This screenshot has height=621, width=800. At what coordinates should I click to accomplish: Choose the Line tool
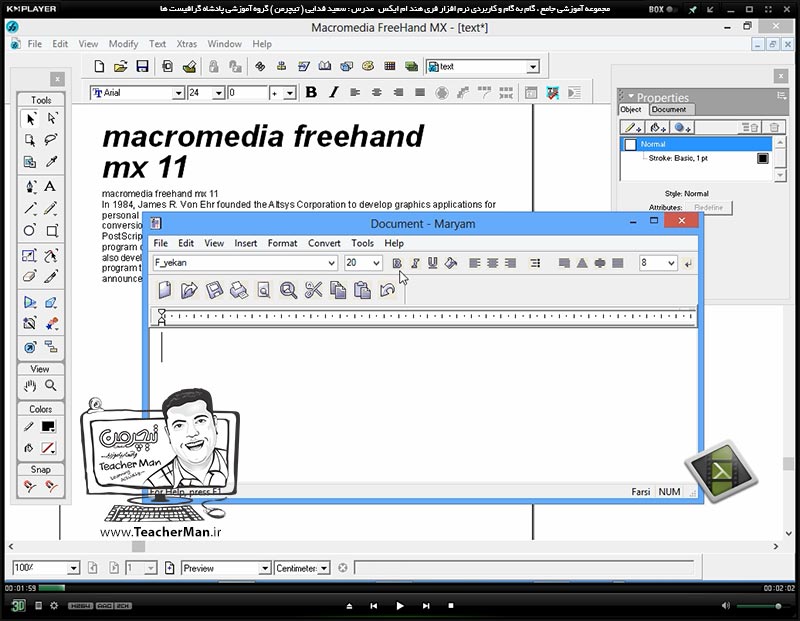(x=30, y=208)
